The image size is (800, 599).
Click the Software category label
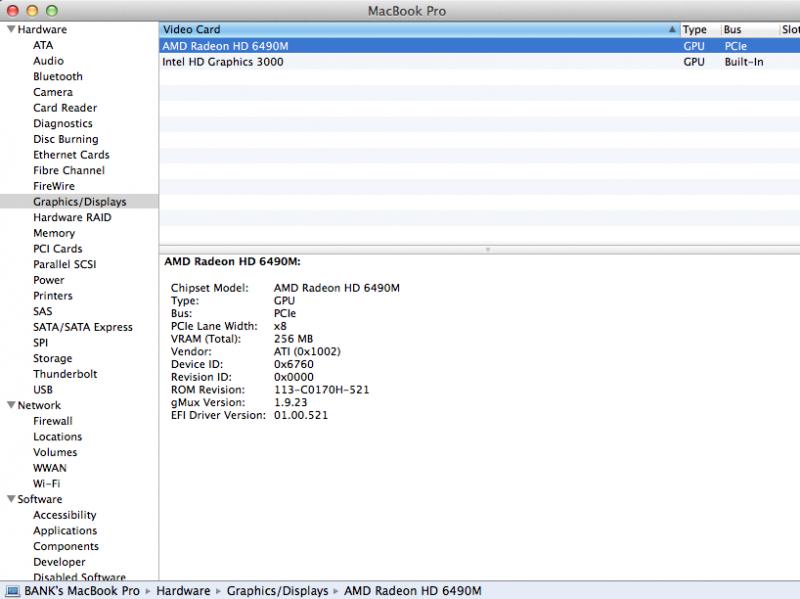(40, 499)
